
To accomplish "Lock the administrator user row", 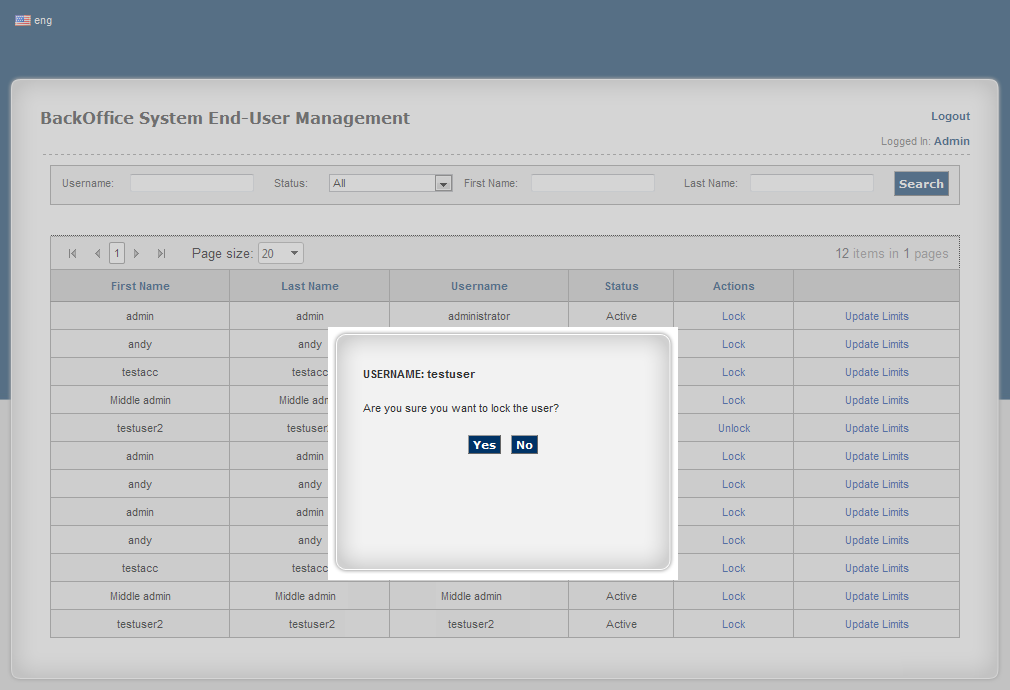I will (x=733, y=316).
